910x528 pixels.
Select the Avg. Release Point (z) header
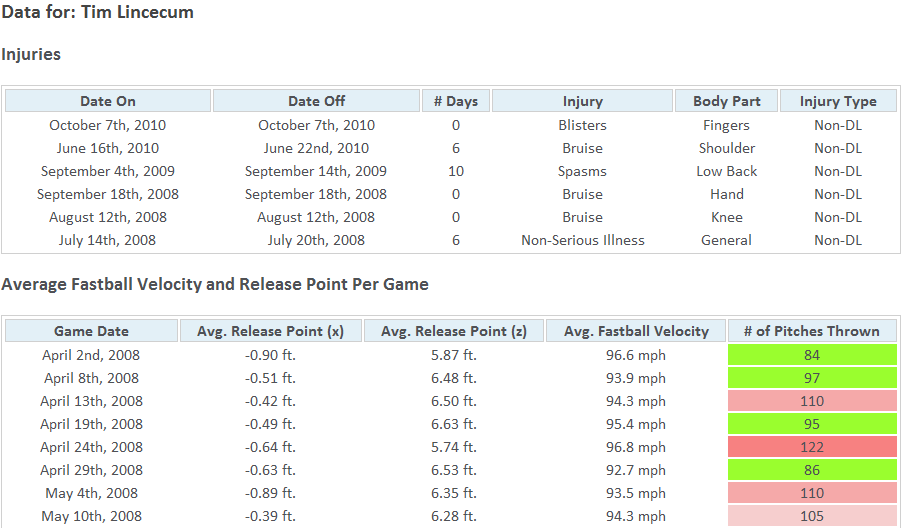454,331
